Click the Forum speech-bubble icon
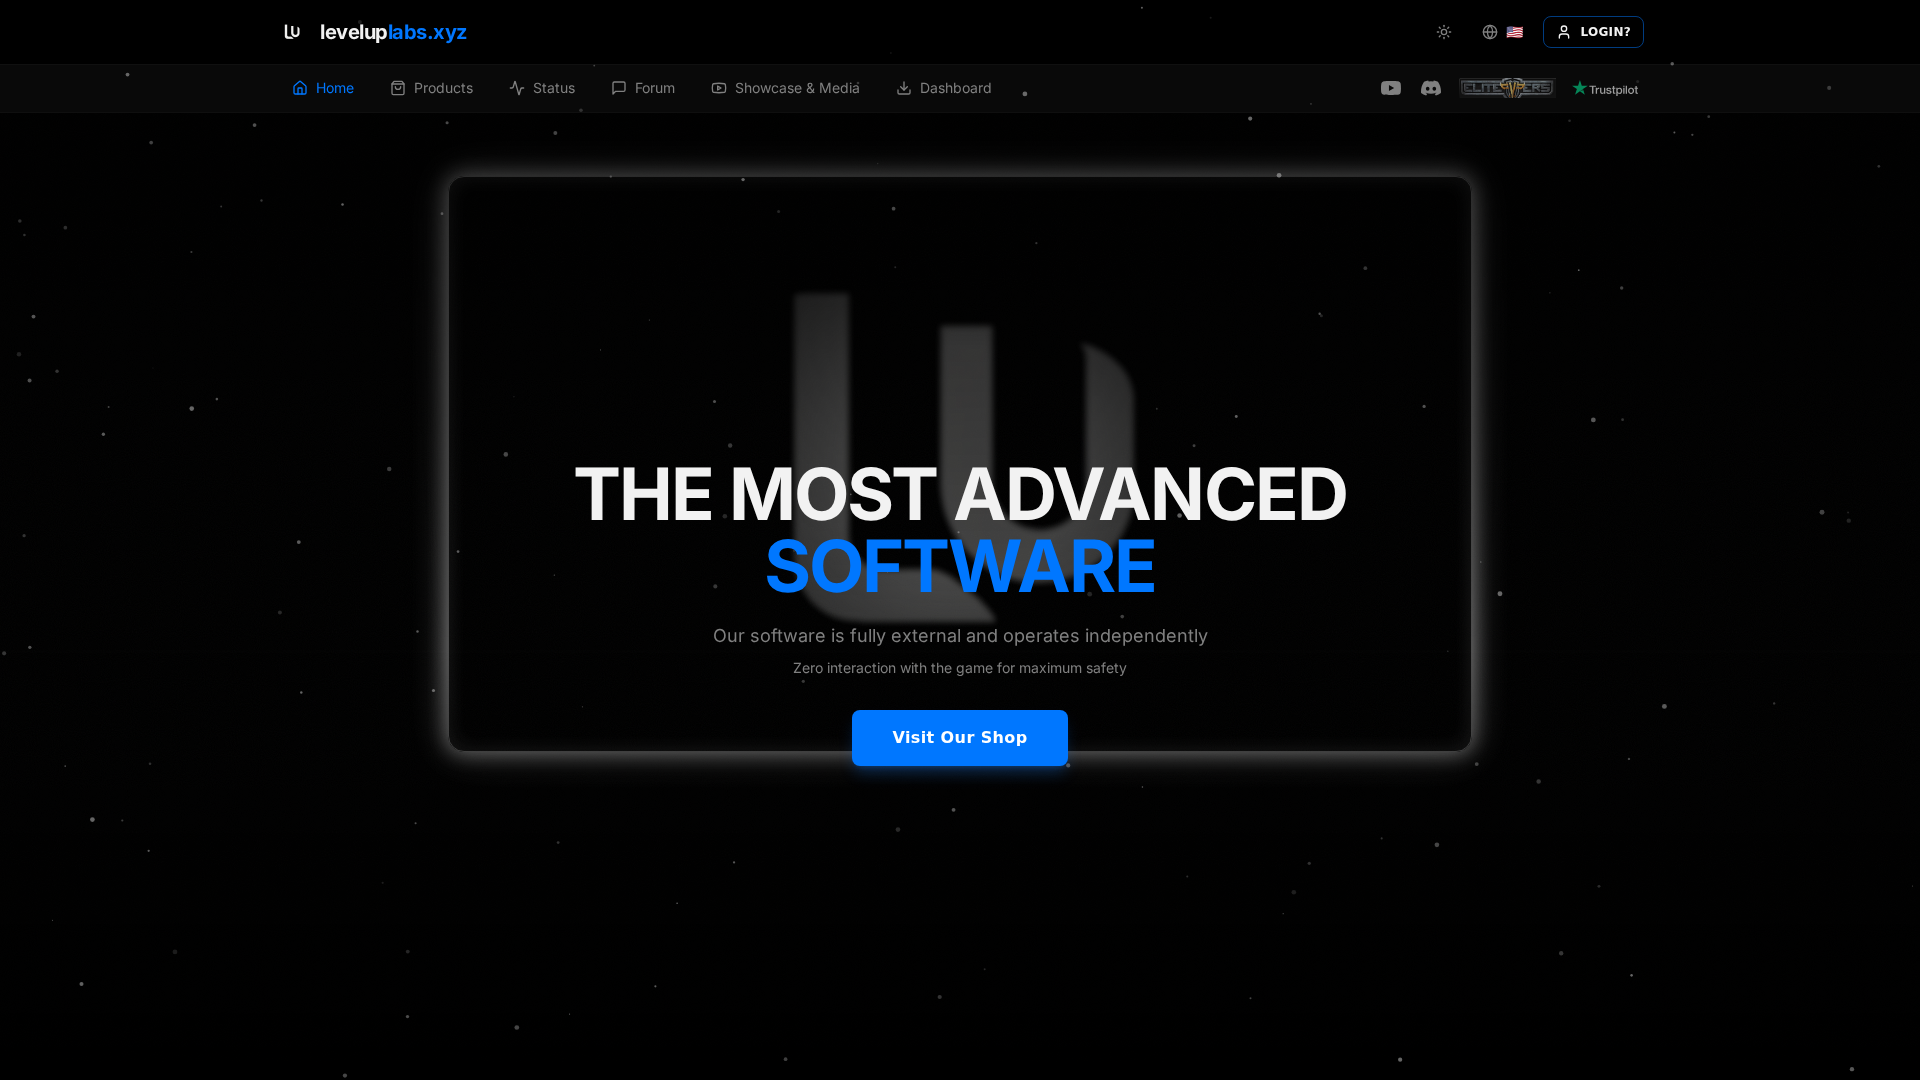1920x1080 pixels. tap(619, 88)
